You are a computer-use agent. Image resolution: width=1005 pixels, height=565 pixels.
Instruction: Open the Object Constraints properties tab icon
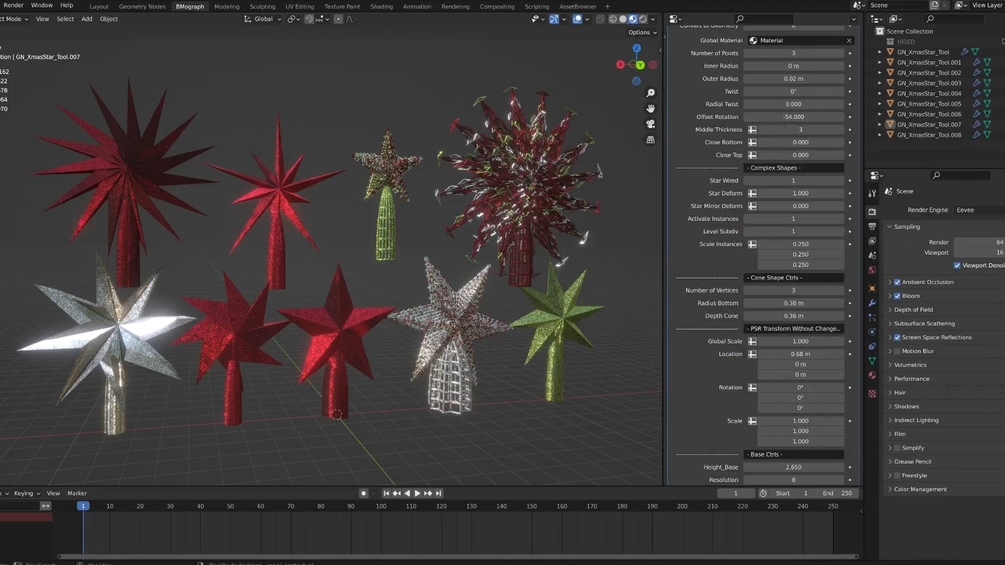(872, 347)
